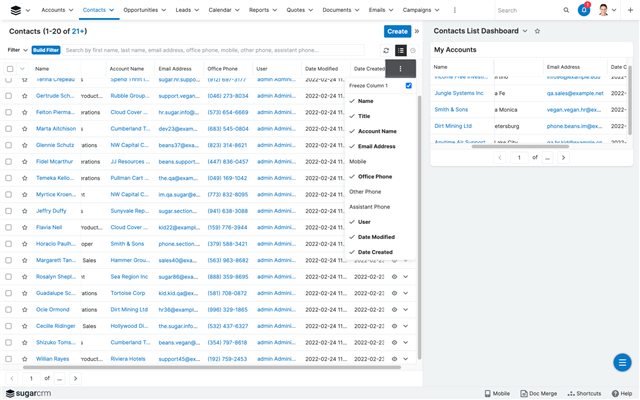Click the Doc Merge footer icon
The image size is (640, 400).
click(x=539, y=394)
